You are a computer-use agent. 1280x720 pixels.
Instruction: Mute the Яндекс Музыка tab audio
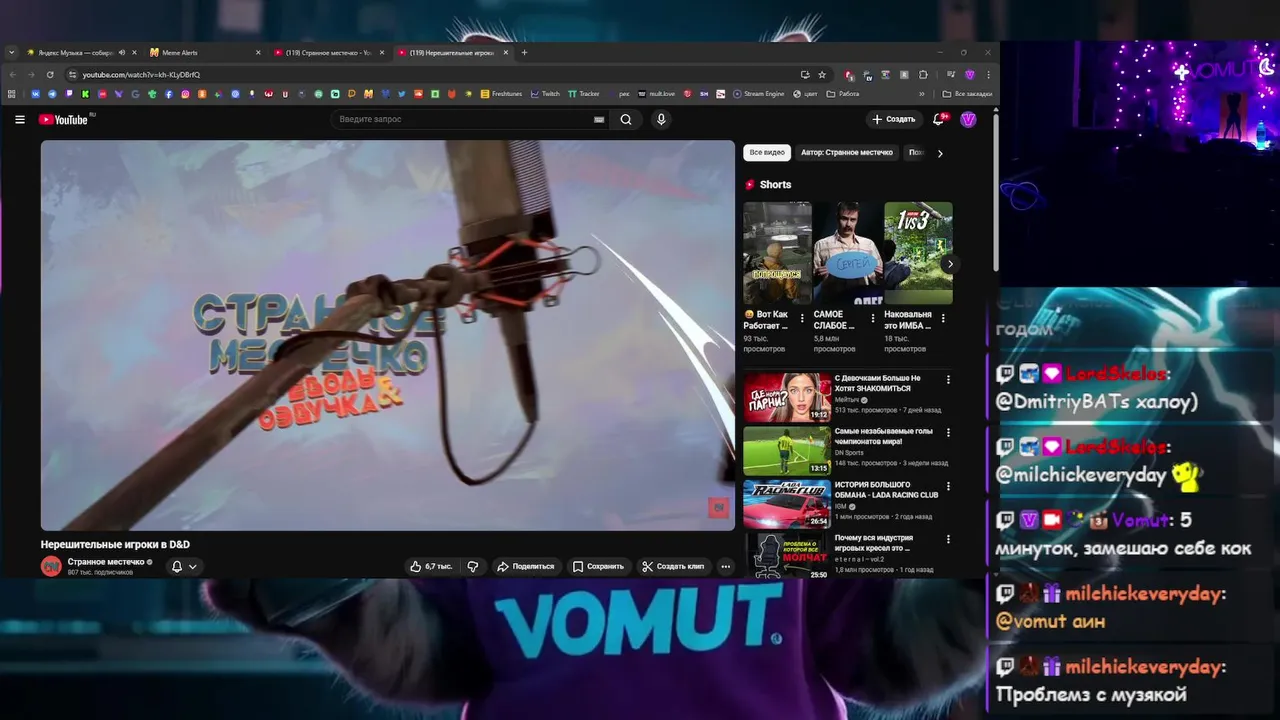[122, 52]
